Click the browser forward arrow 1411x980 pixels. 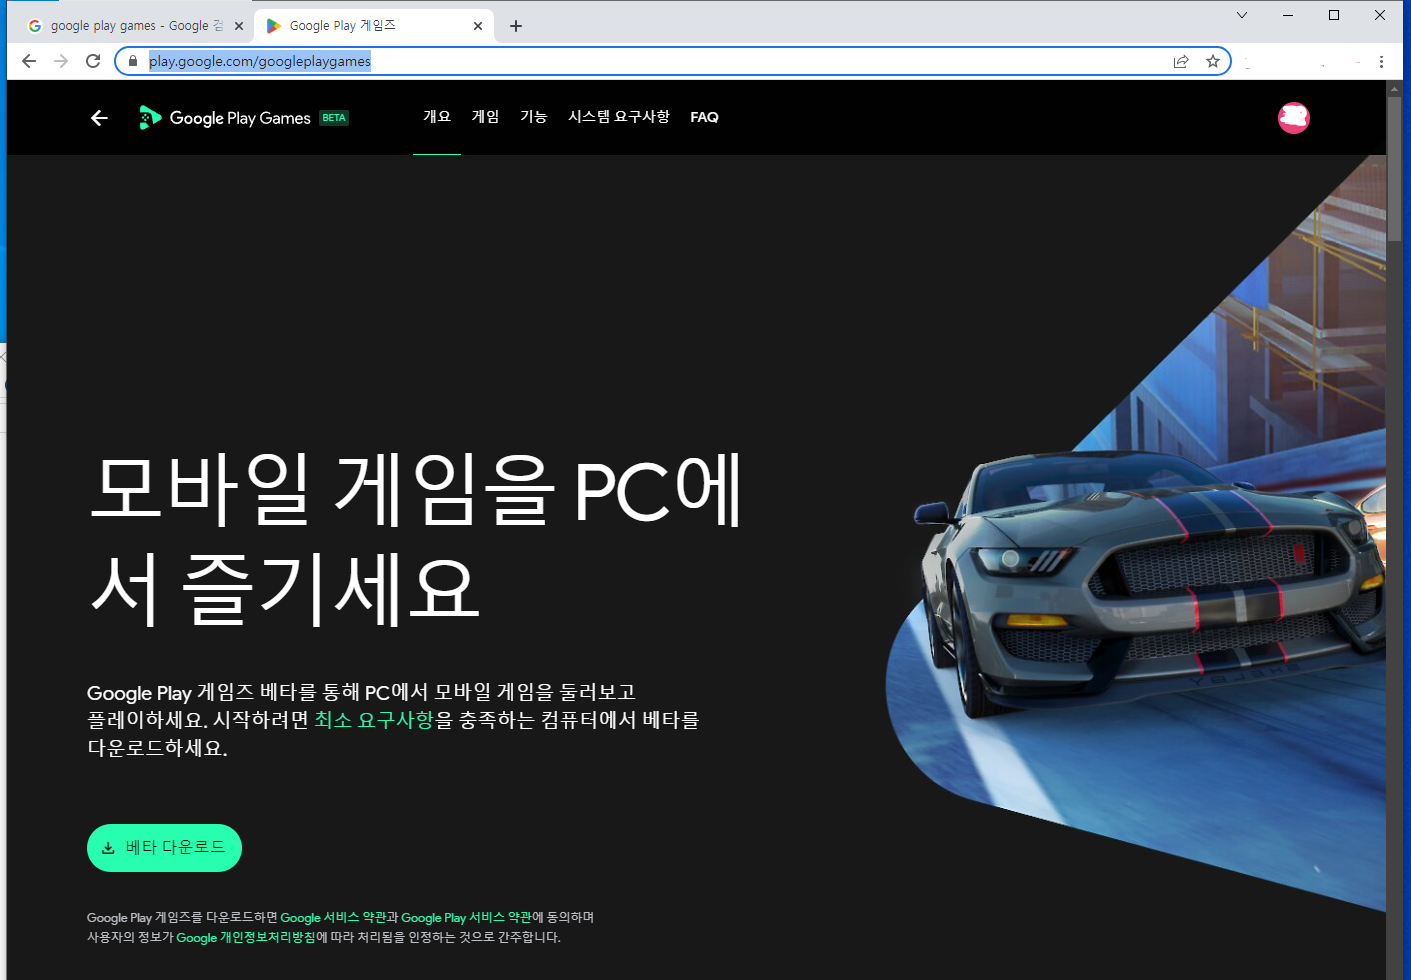61,61
